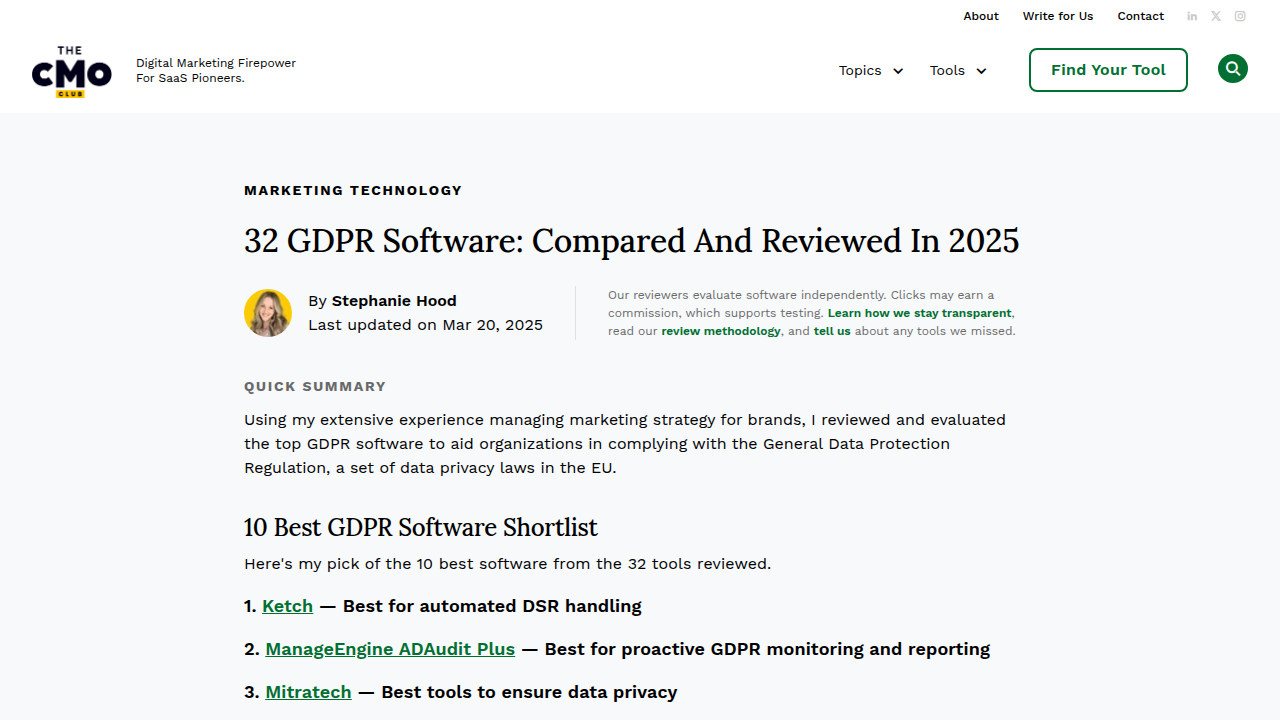Open search with green magnifier icon
The image size is (1280, 720).
[1233, 69]
